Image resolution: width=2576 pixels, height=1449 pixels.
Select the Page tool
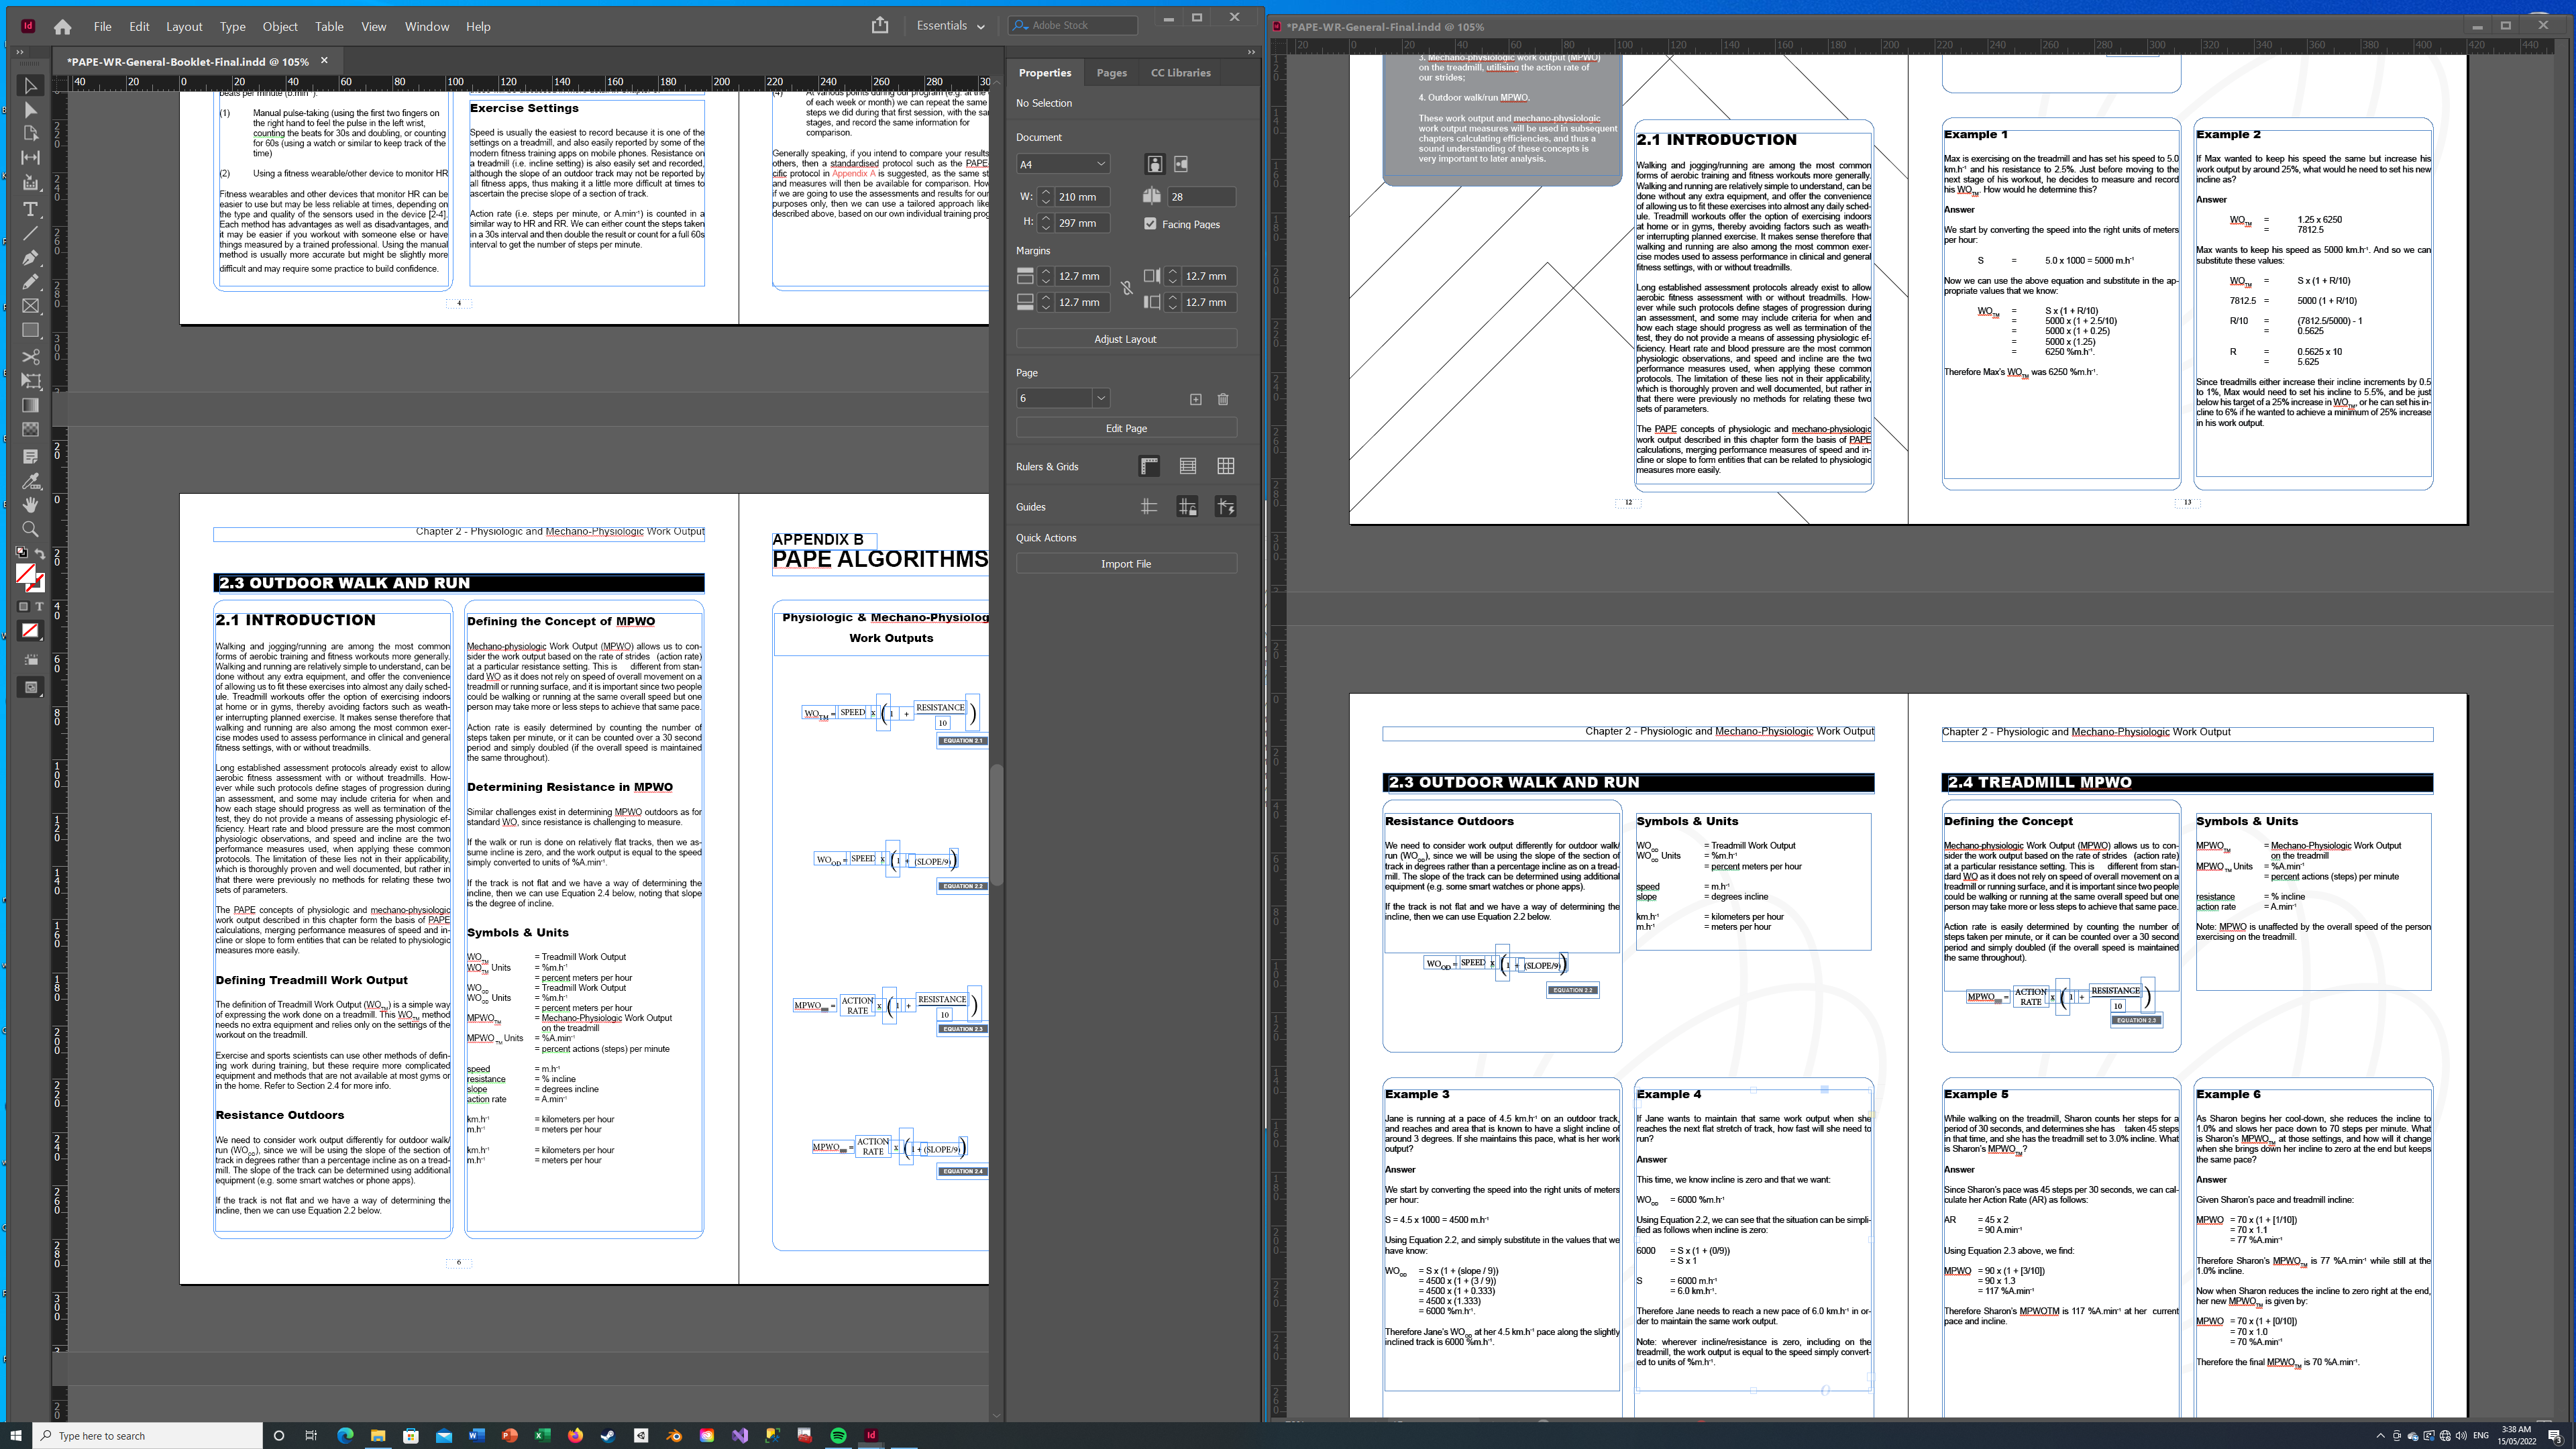tap(30, 134)
